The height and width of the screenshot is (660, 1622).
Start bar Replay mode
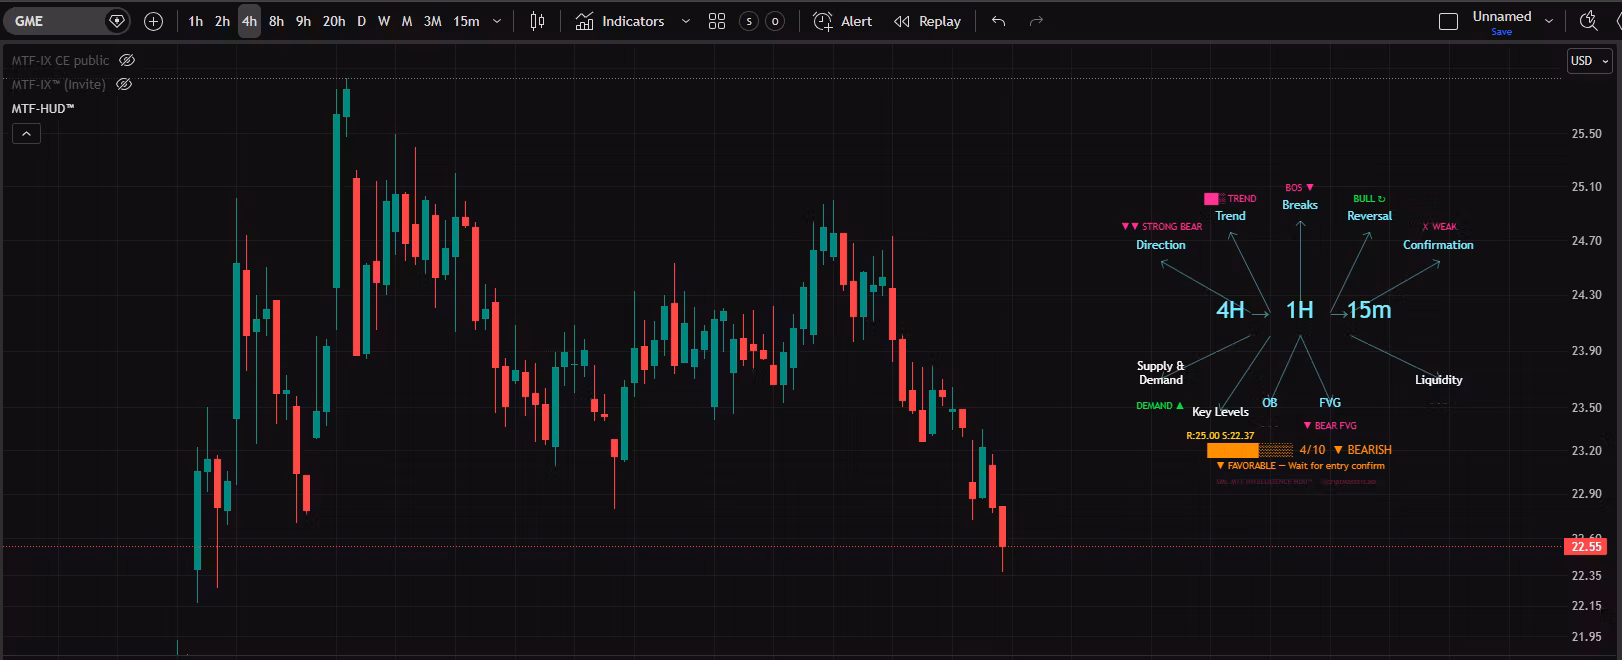[927, 21]
